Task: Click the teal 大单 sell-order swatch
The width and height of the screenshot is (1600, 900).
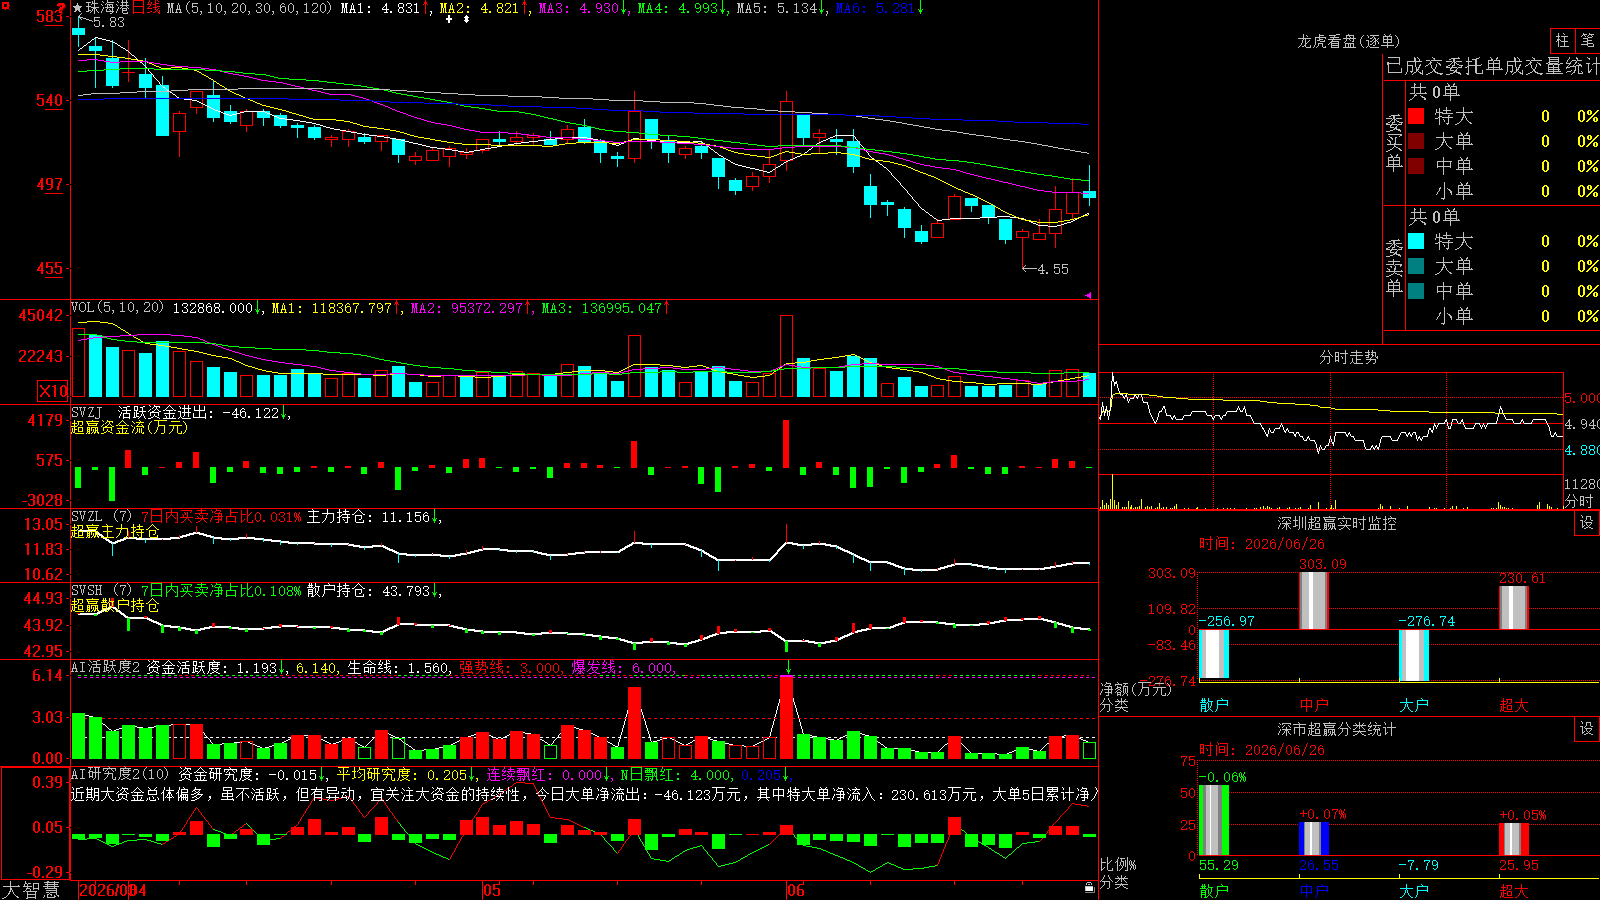Action: click(1416, 266)
